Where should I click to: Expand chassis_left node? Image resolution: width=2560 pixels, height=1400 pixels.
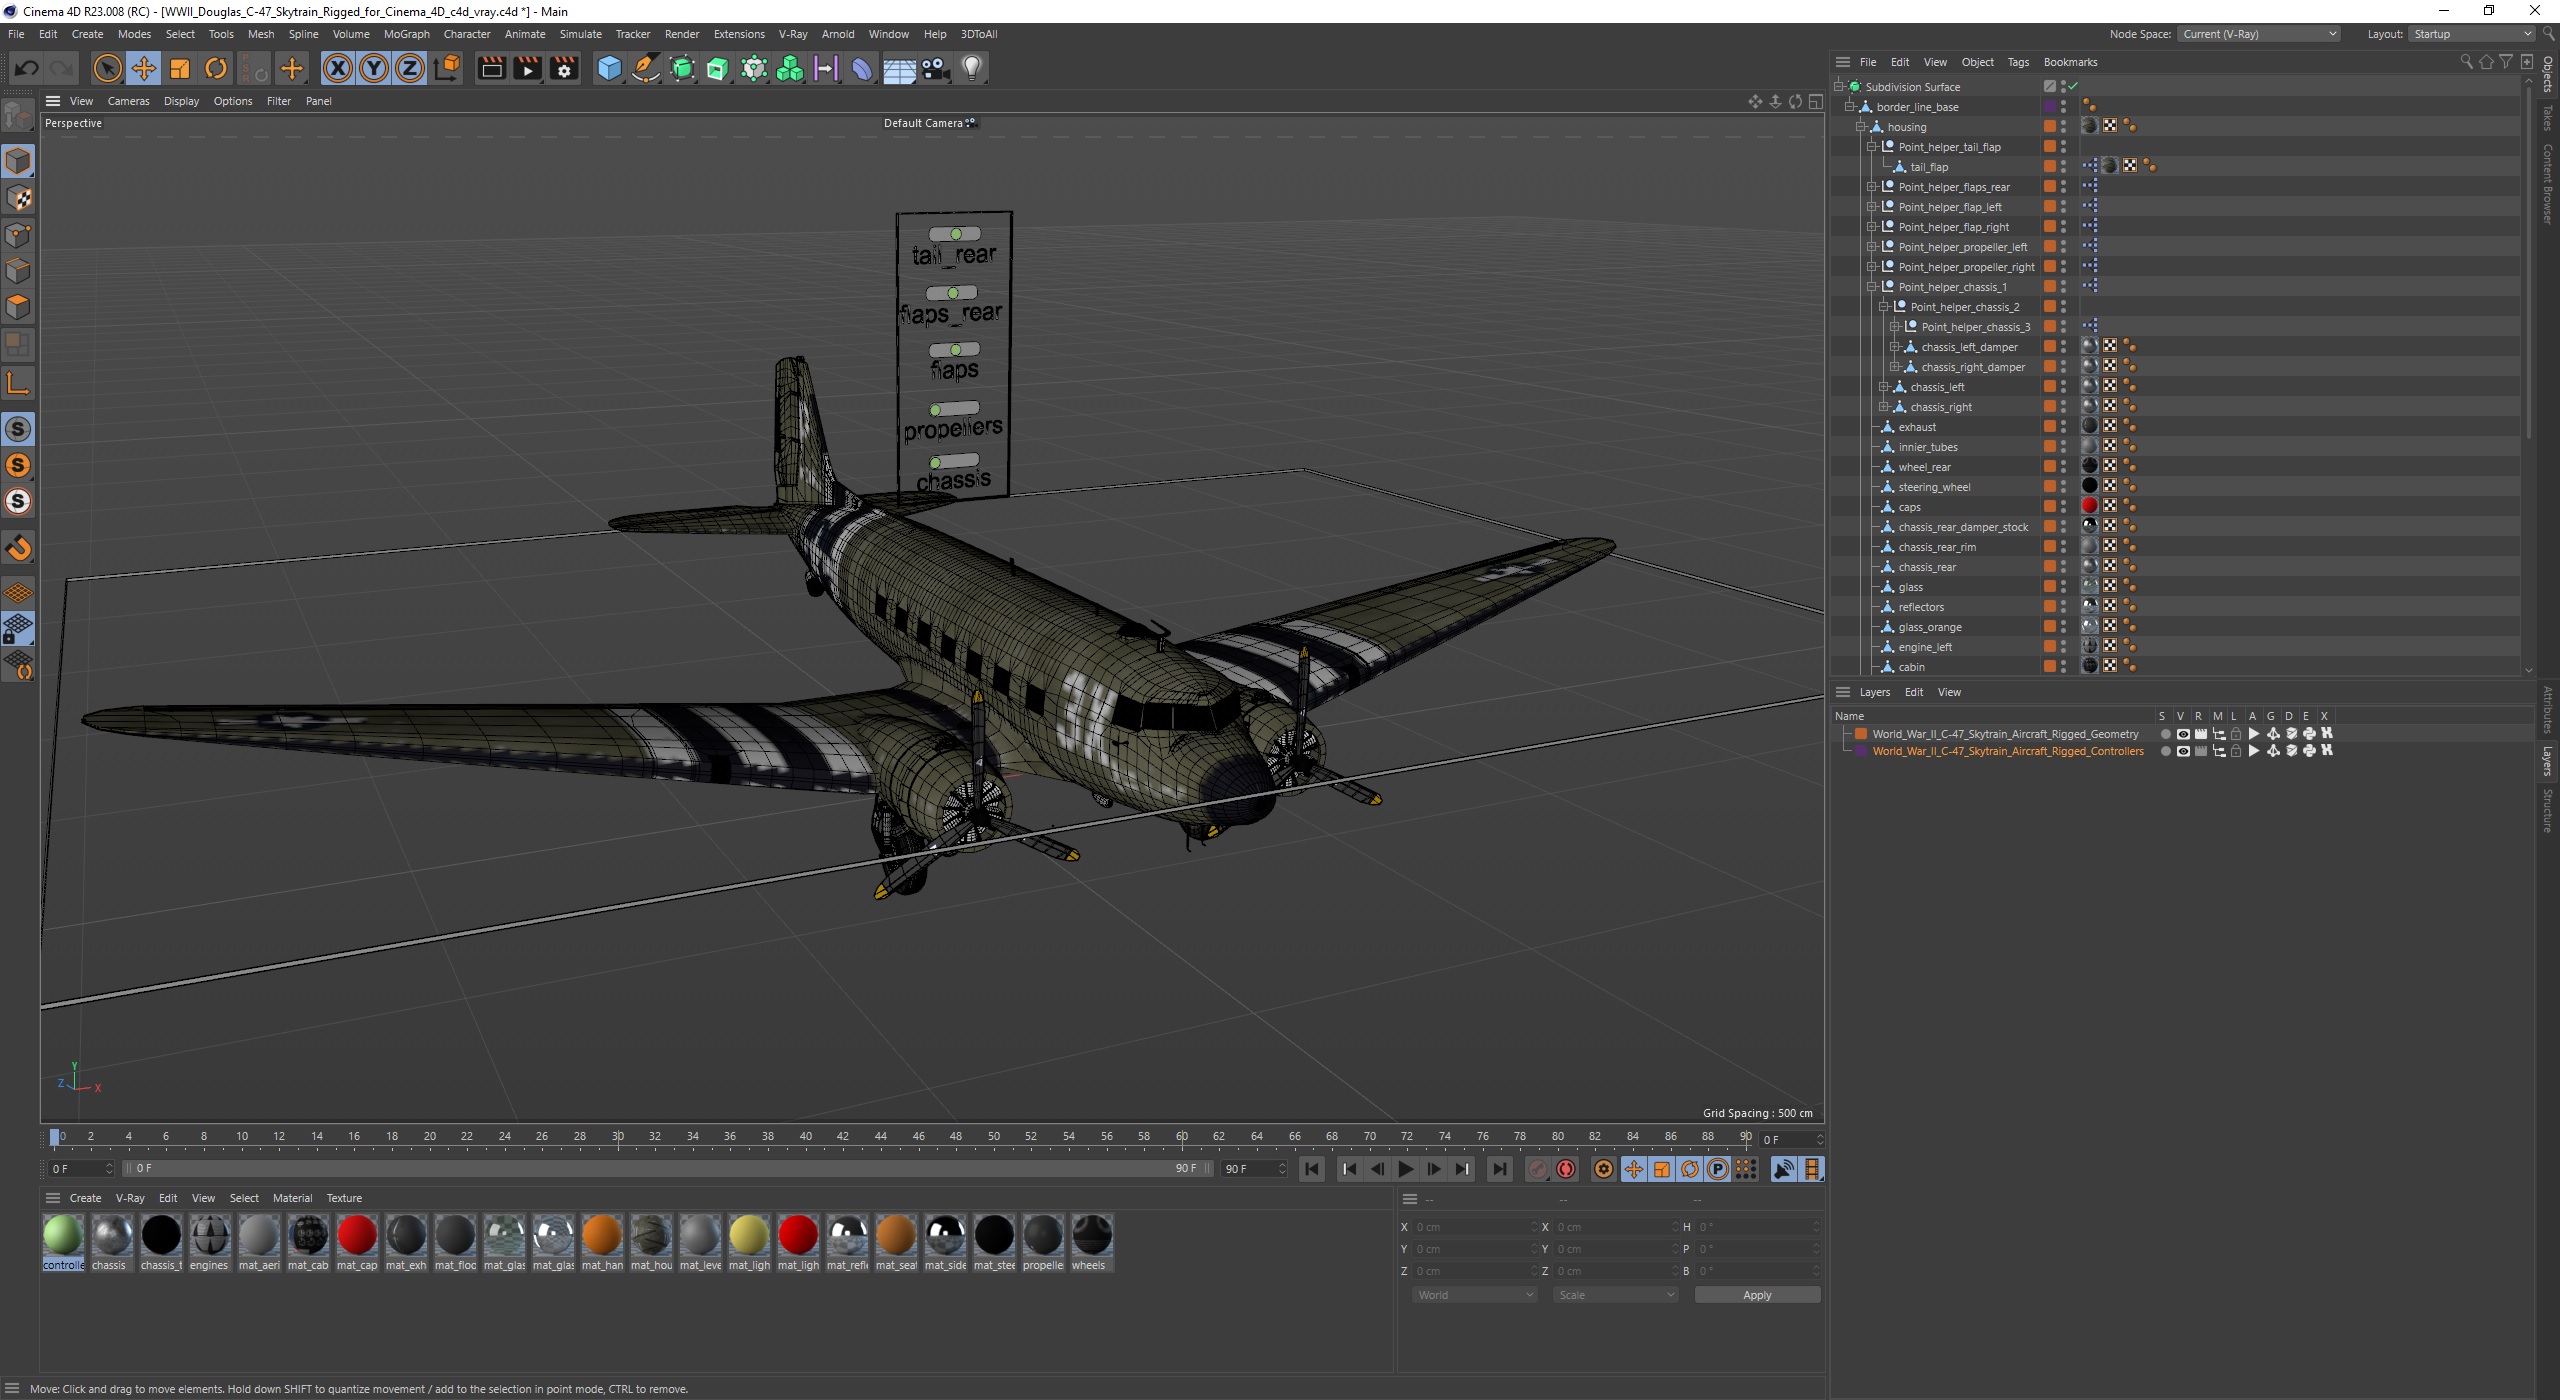(1883, 386)
